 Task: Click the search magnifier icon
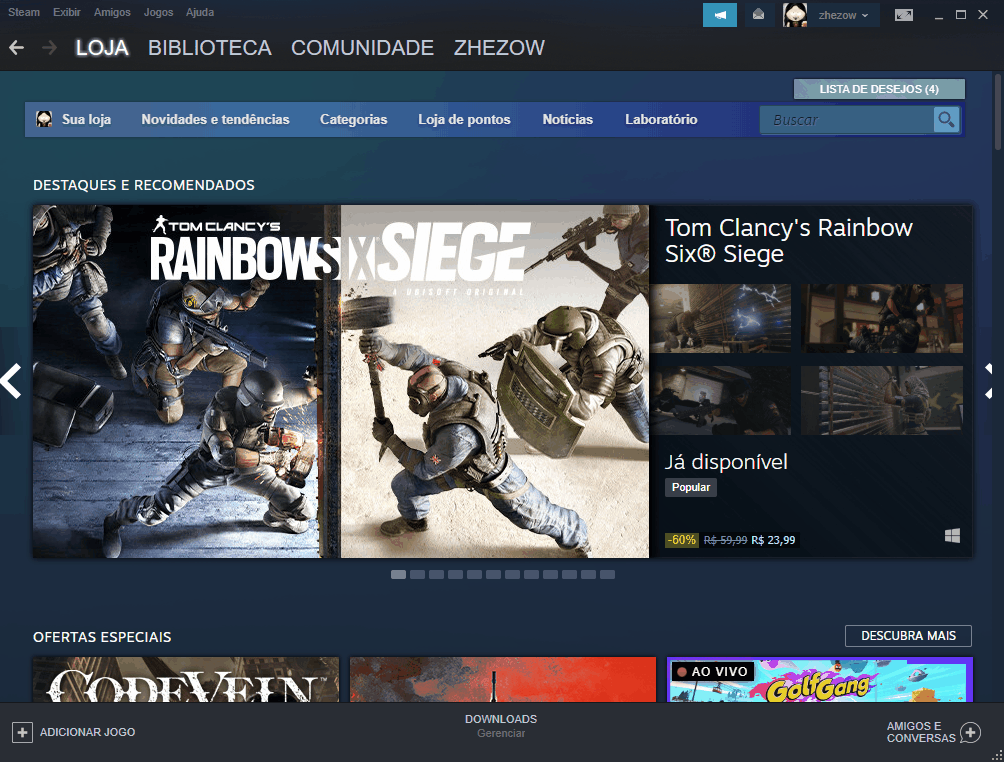point(946,120)
